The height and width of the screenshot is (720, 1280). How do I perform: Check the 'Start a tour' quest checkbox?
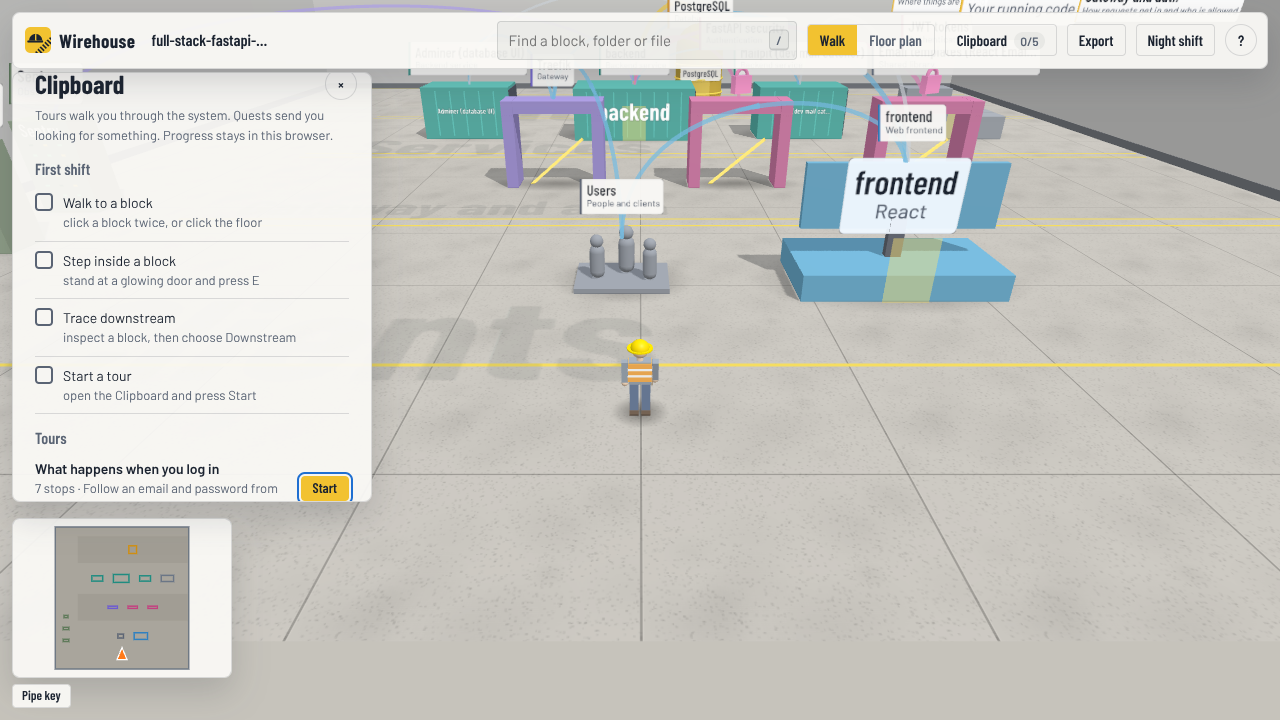(44, 375)
